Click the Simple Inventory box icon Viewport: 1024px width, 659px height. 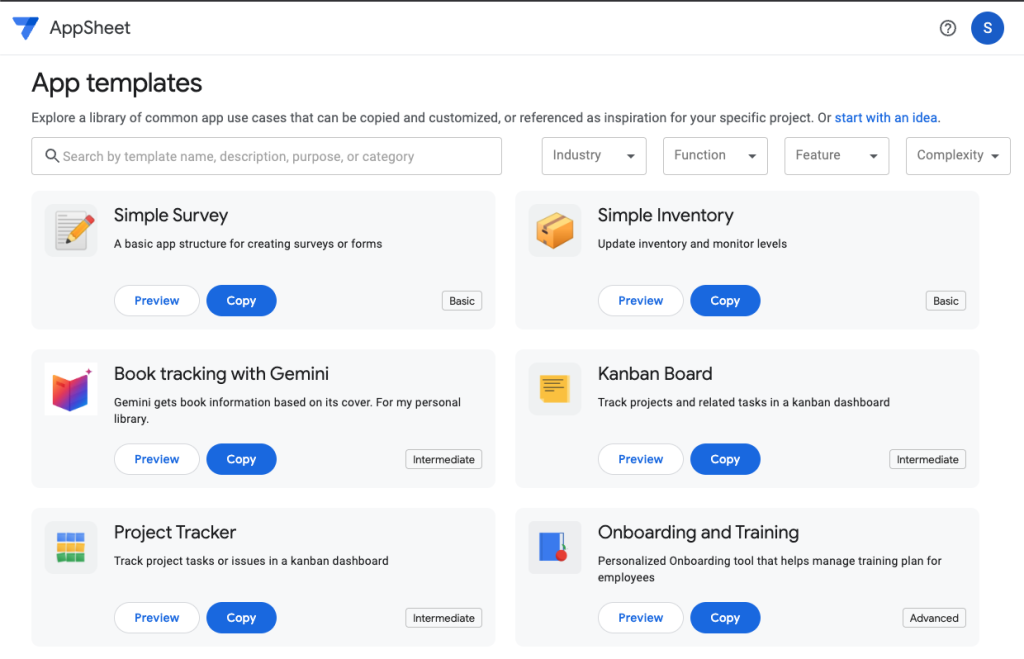554,229
